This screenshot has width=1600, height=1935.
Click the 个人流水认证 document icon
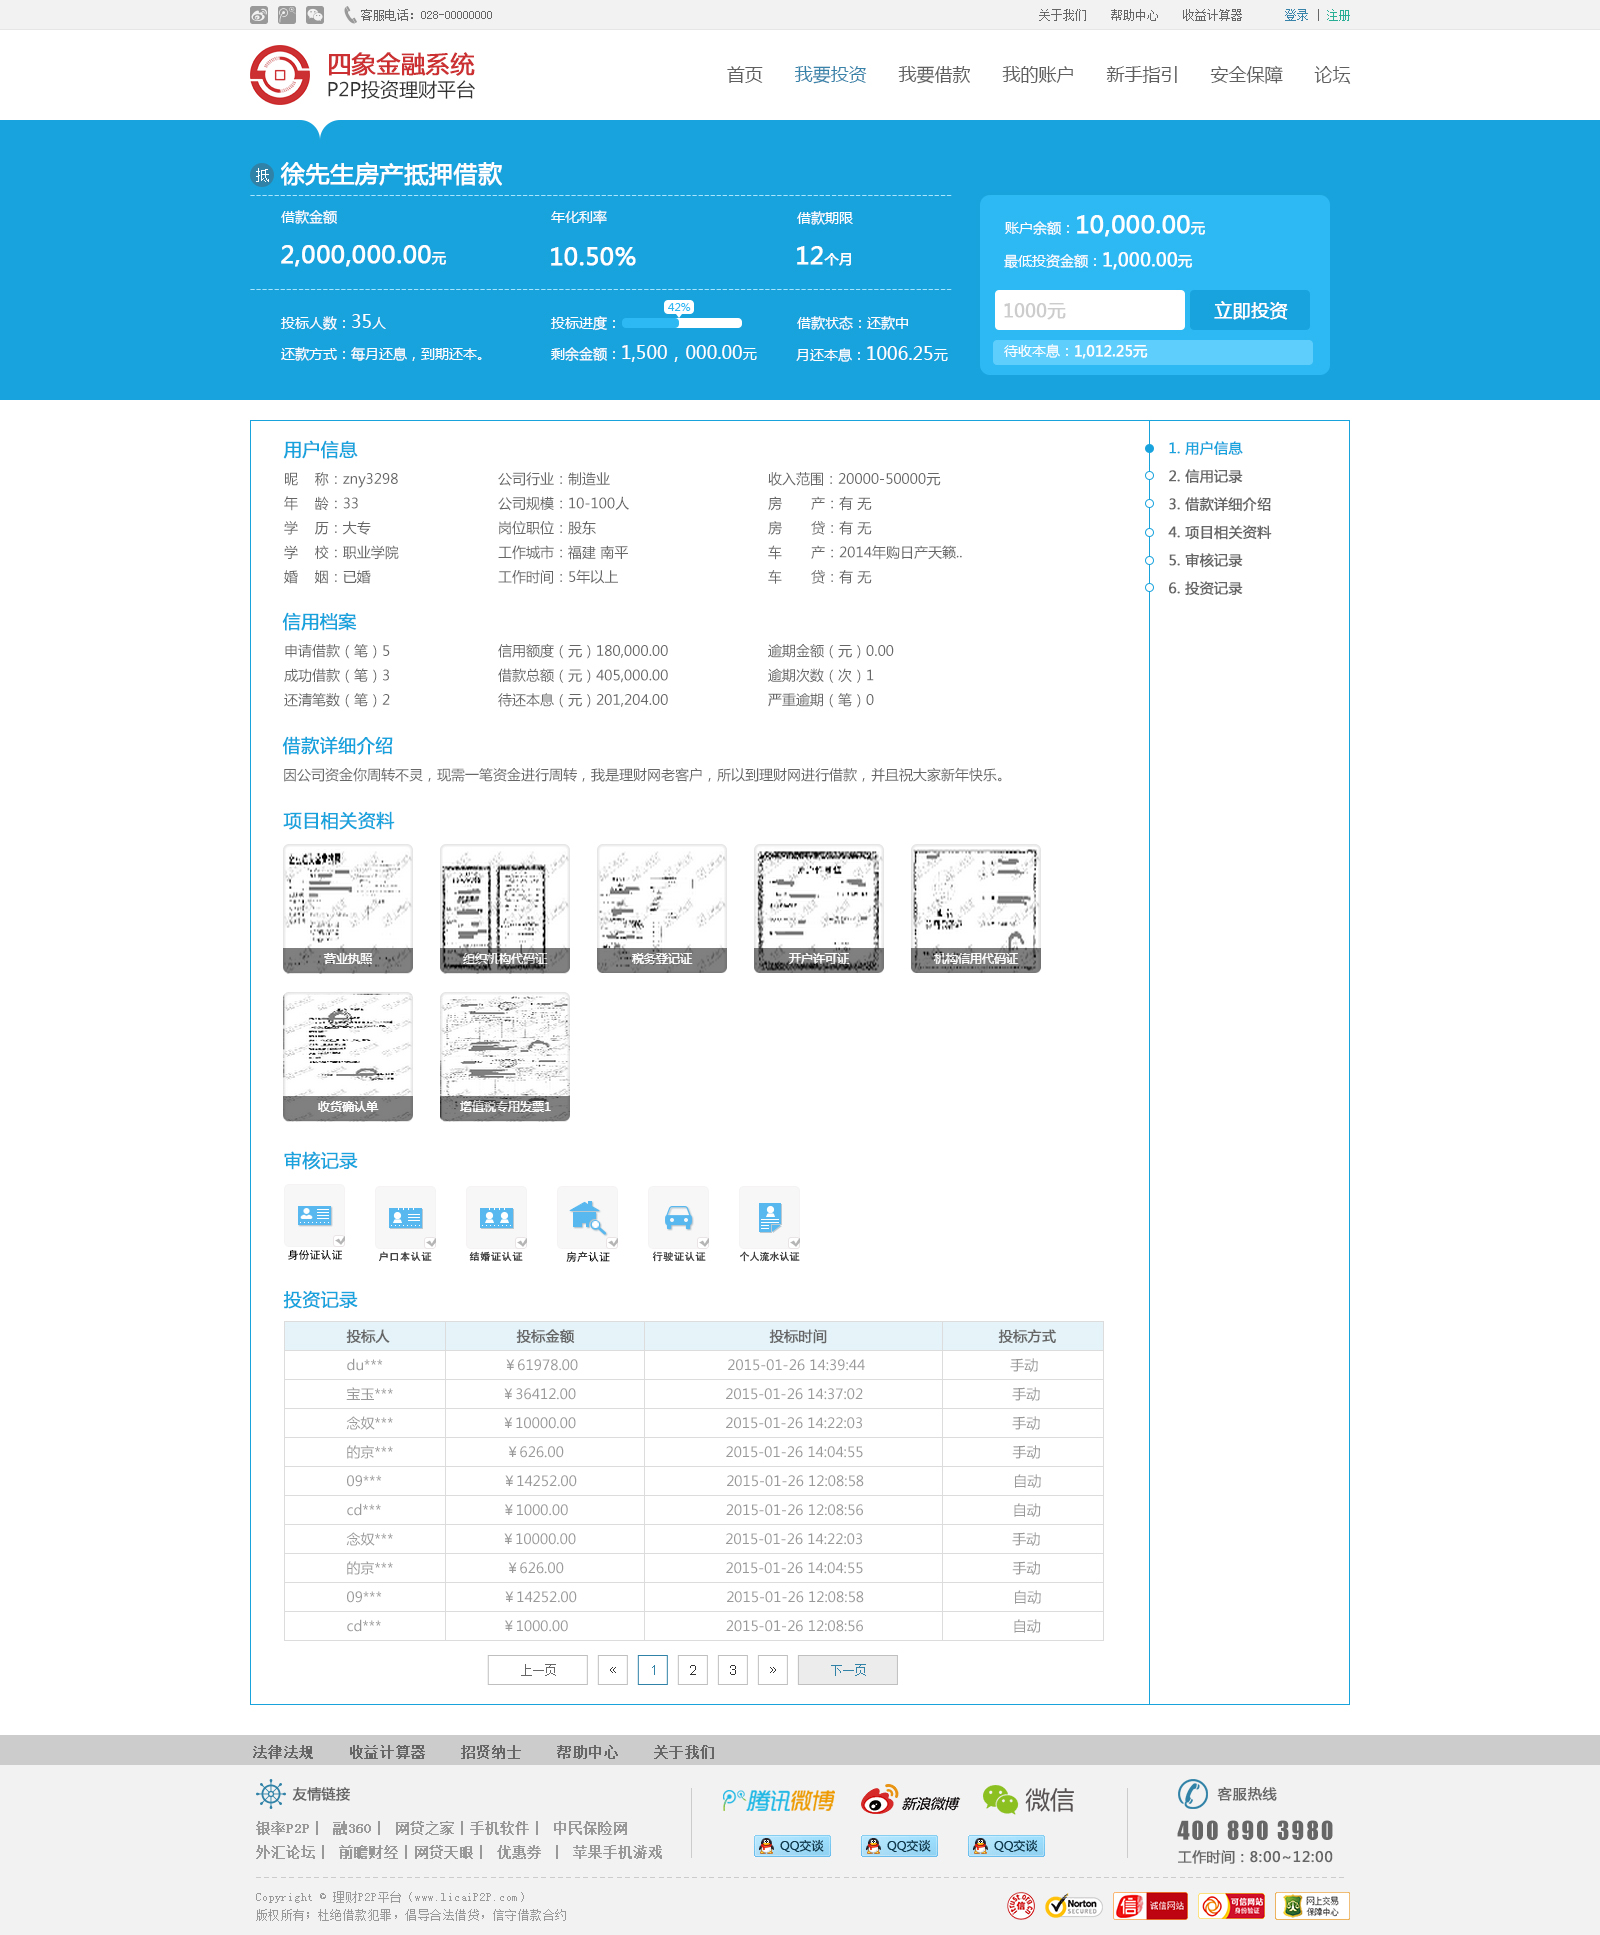point(769,1217)
